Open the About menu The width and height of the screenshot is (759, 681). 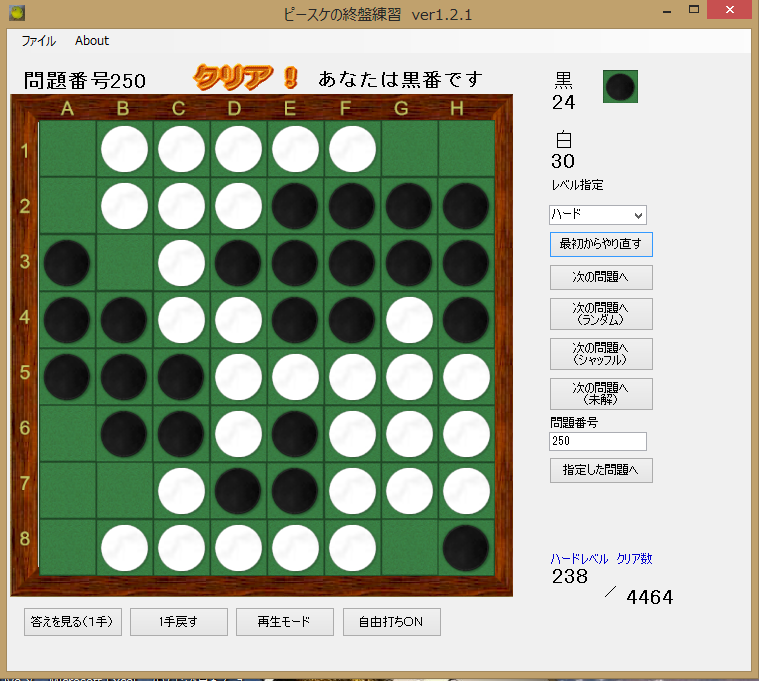pos(92,41)
